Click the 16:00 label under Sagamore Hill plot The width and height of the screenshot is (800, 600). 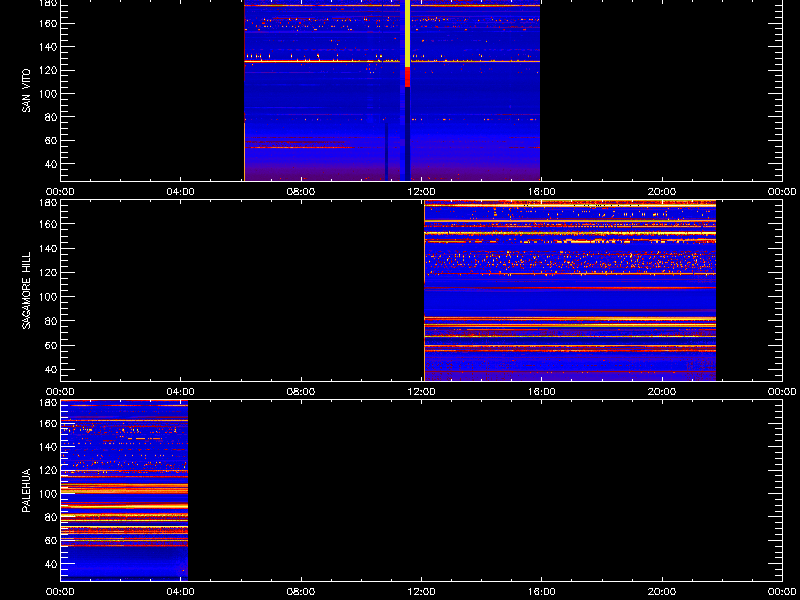point(542,392)
